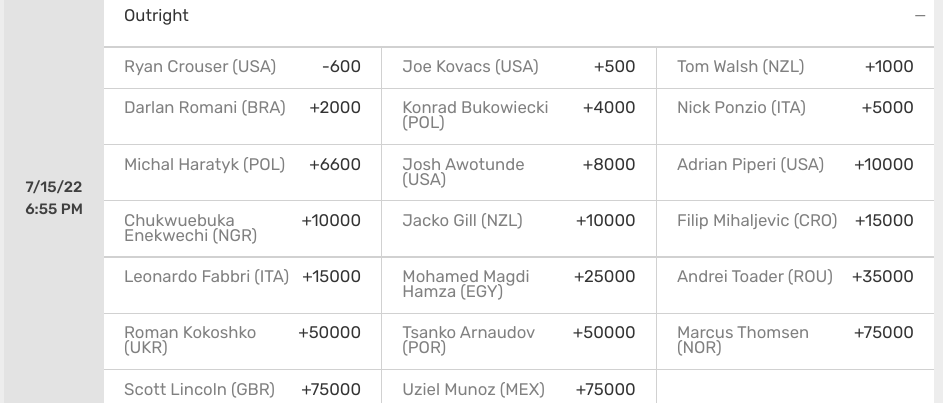Click Konrad Bukowiecki (POL) +4000 cell
Screen dimensions: 943x403
tap(519, 117)
